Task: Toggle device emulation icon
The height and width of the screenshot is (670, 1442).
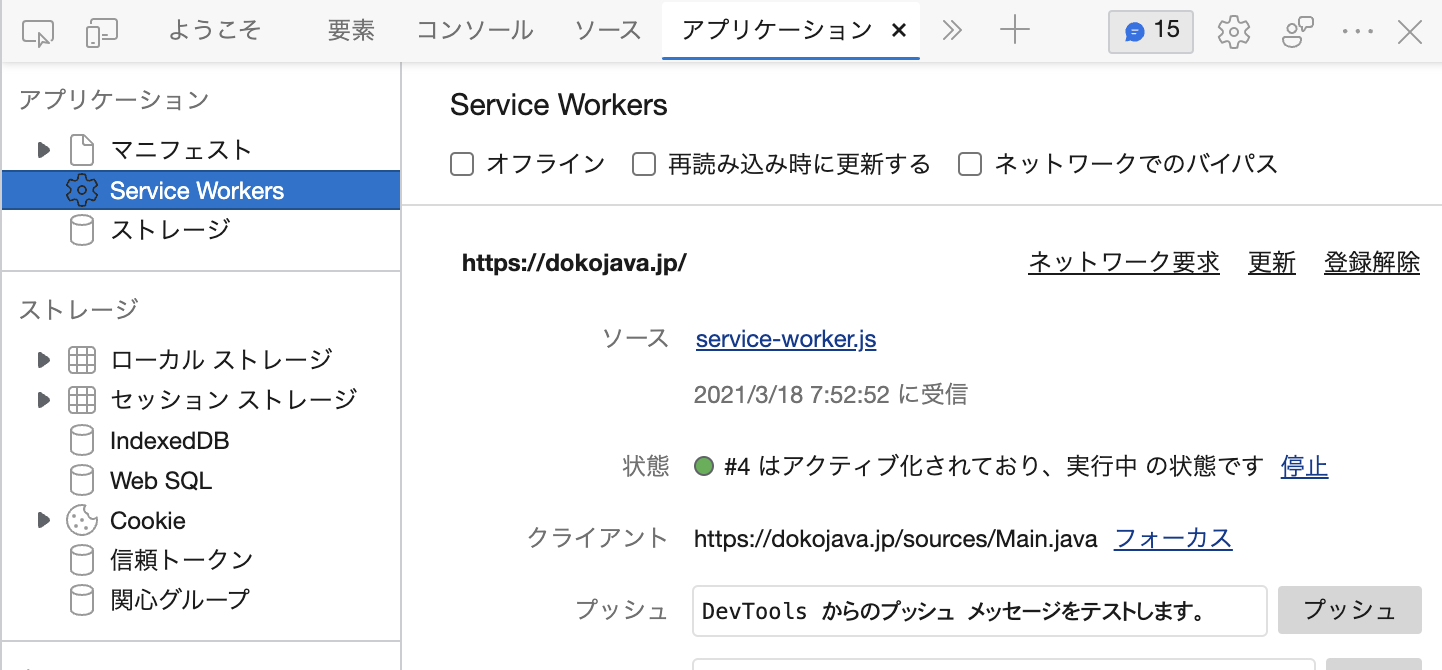Action: coord(102,32)
